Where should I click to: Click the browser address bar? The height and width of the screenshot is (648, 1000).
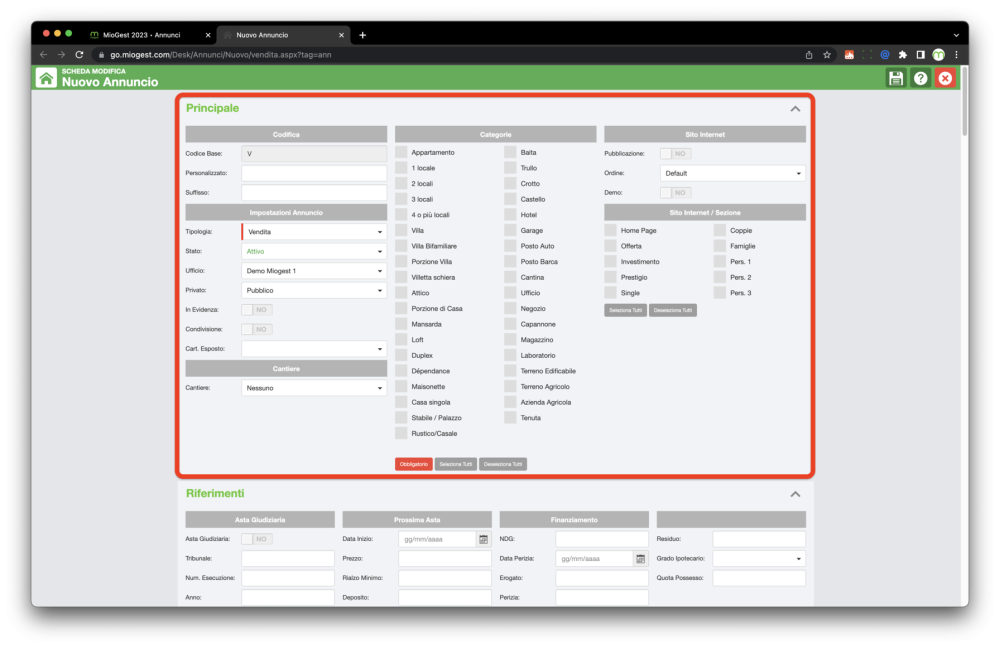tap(446, 55)
